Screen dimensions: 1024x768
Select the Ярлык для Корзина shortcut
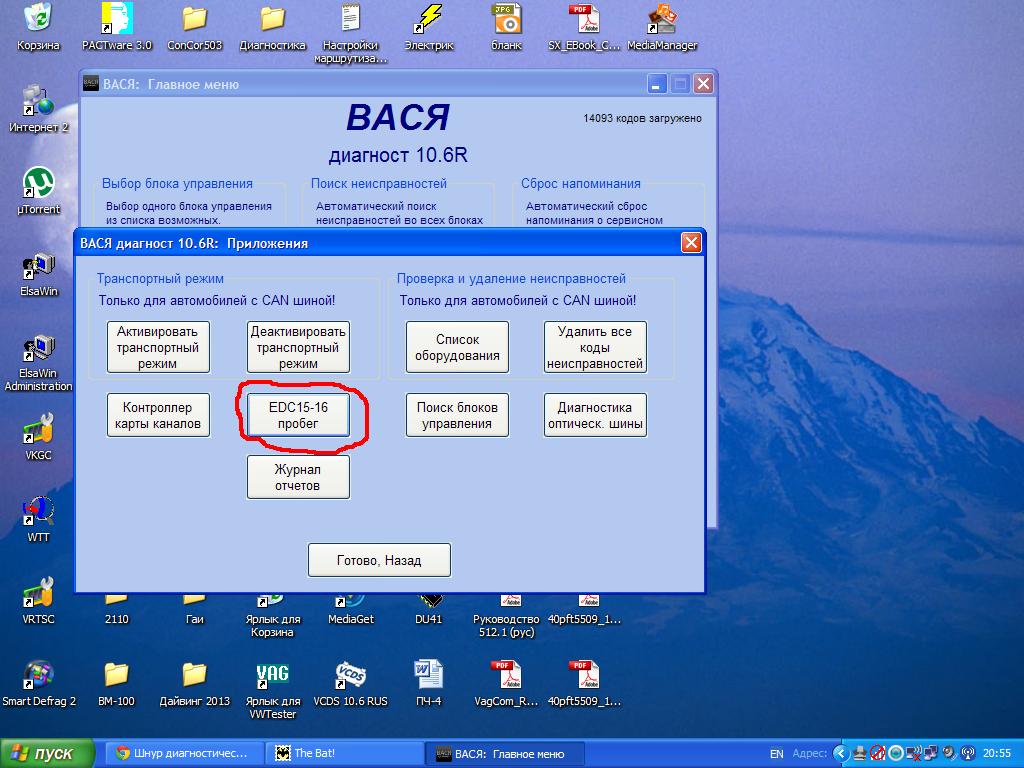(x=273, y=616)
